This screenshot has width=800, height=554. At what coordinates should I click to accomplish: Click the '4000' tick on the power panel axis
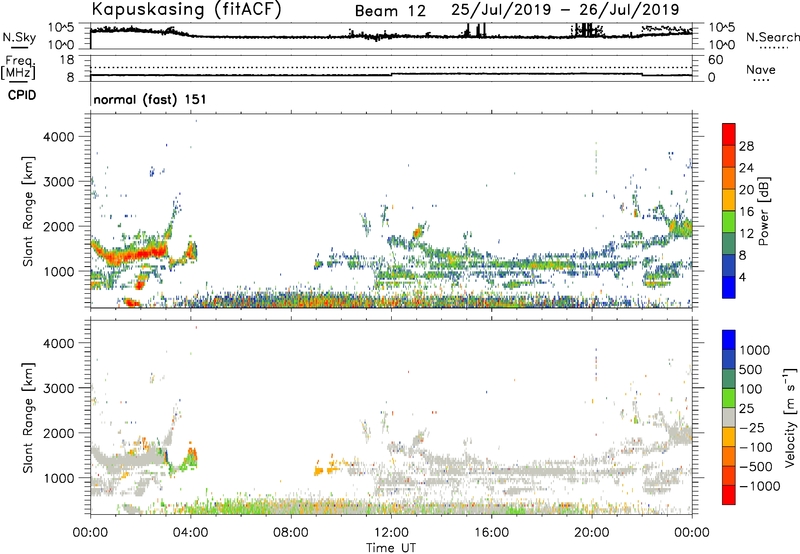coord(59,137)
